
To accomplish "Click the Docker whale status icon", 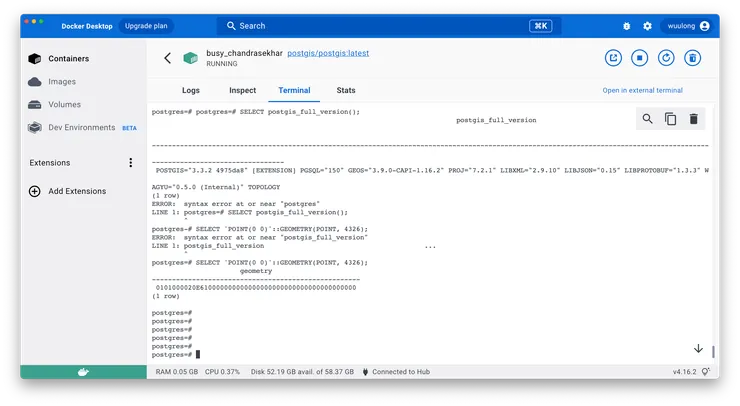I will 83,372.
